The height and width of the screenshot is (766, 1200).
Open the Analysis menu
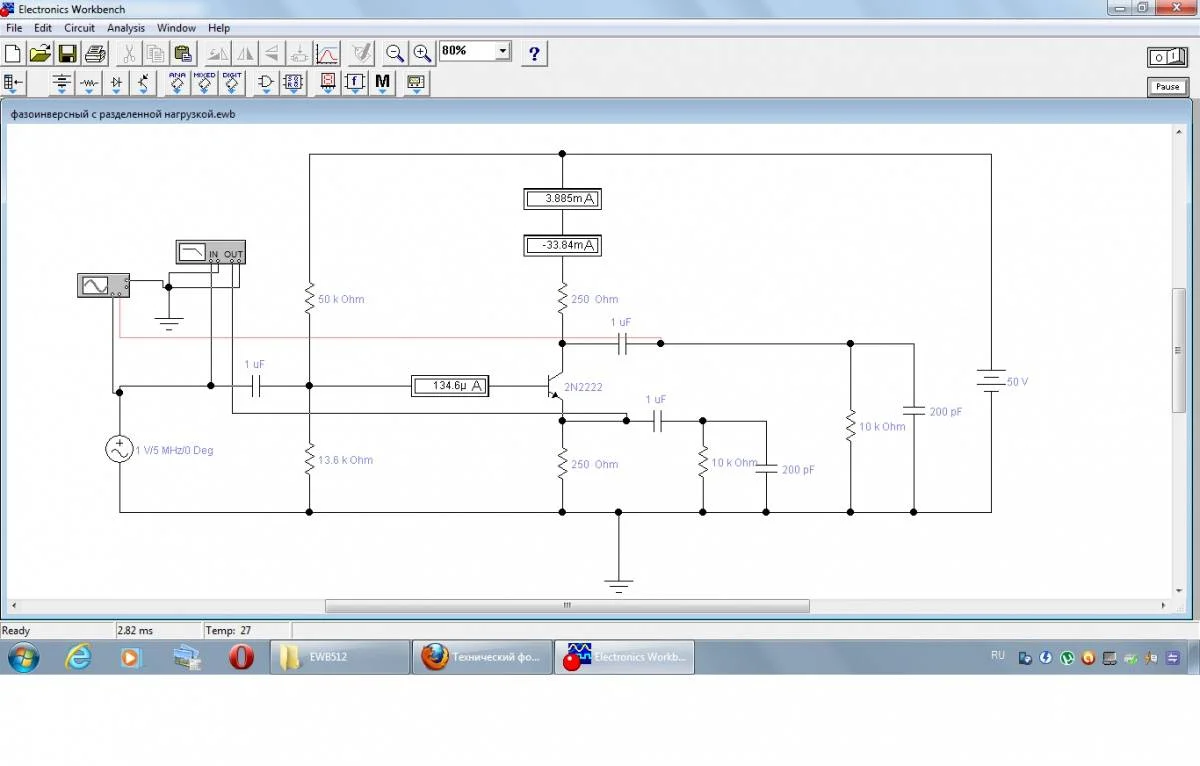coord(126,28)
